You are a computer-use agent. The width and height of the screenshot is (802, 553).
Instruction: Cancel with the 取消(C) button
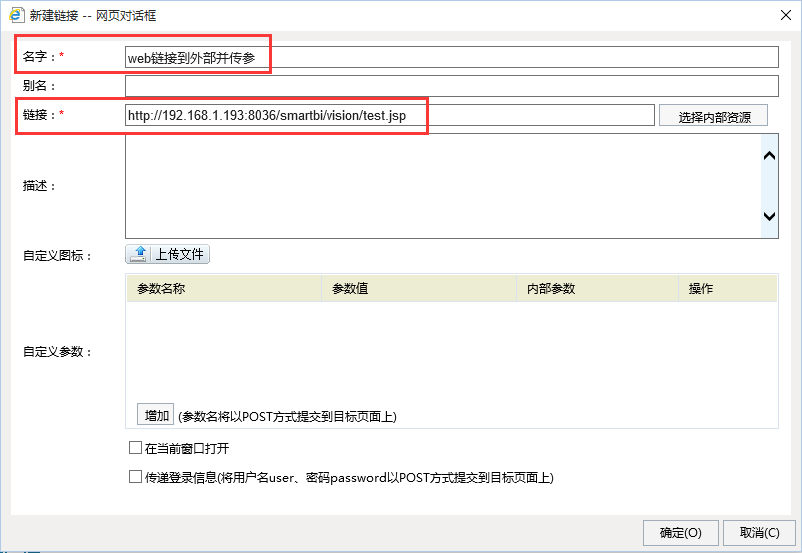[760, 533]
